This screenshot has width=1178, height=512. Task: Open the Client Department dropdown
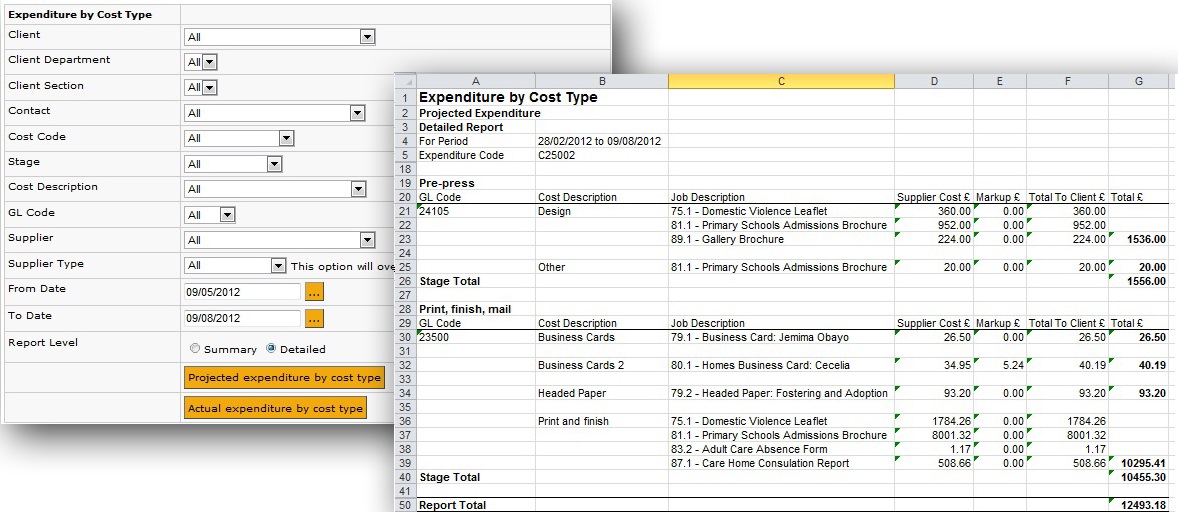pos(201,62)
